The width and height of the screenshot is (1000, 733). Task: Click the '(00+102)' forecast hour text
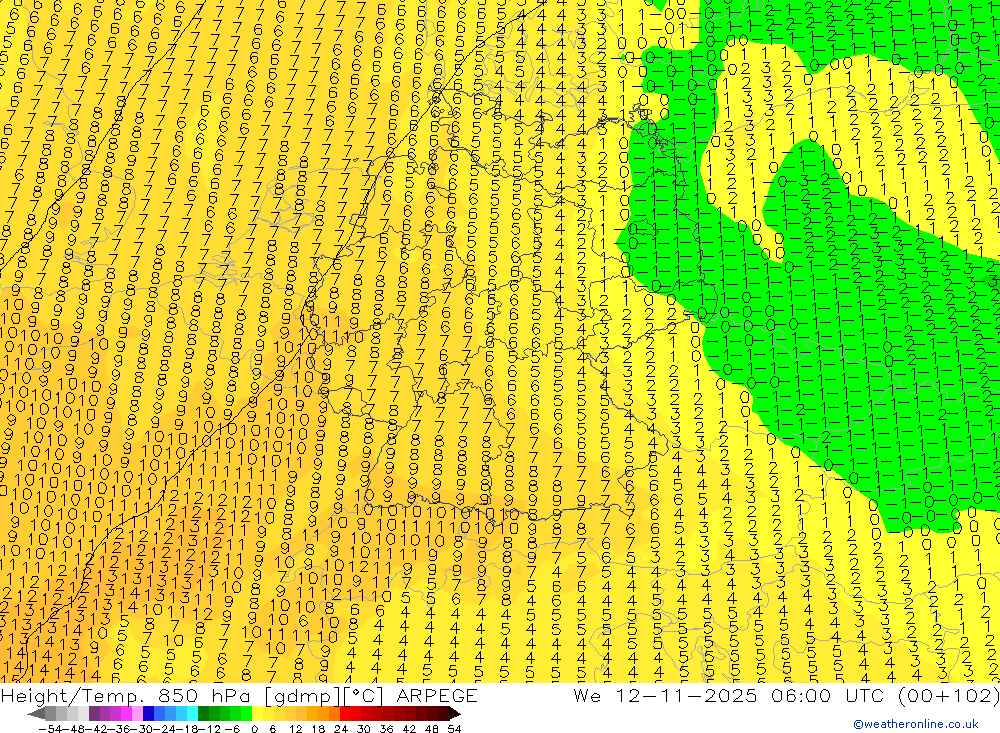(x=949, y=696)
